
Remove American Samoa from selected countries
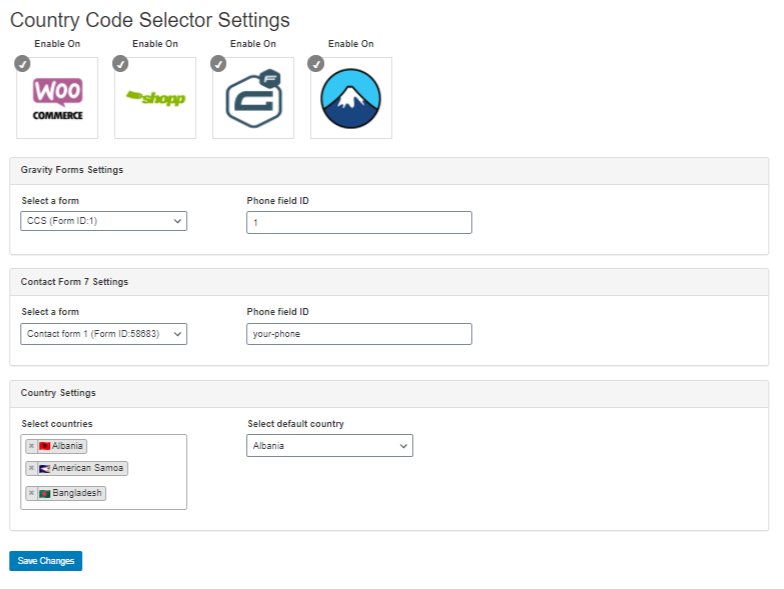click(x=32, y=468)
